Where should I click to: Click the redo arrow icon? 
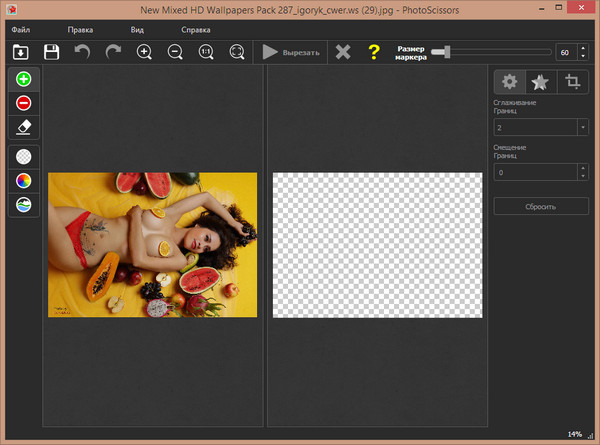(x=113, y=52)
